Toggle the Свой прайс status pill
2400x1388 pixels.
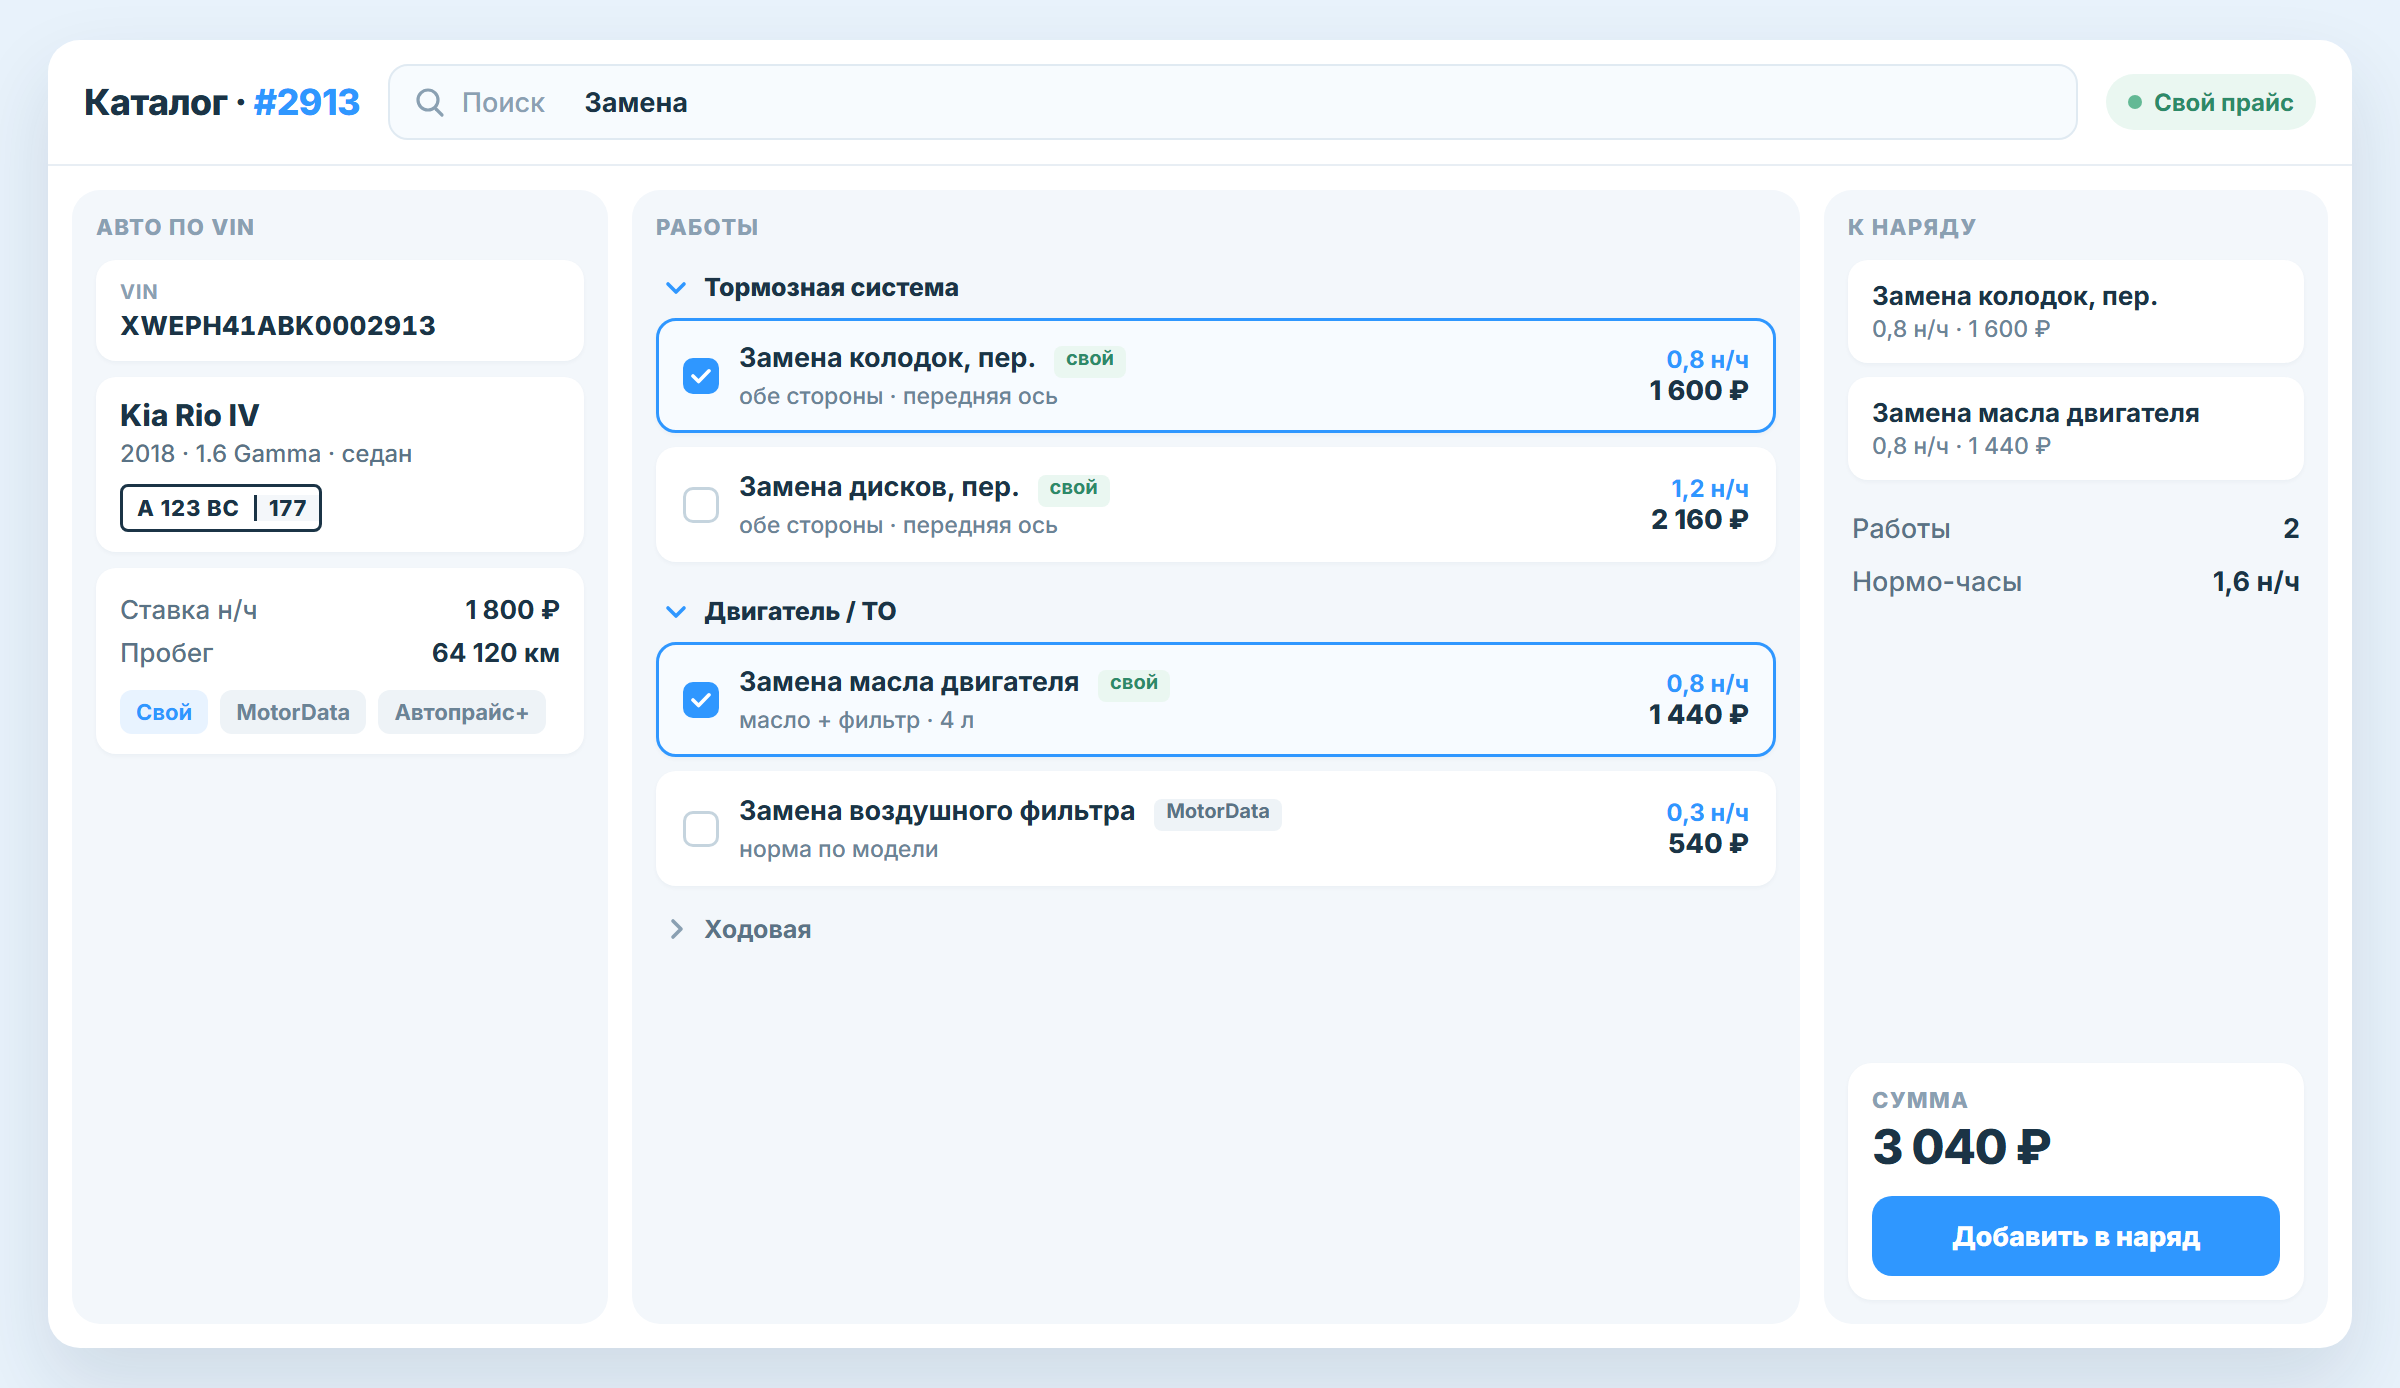(2210, 102)
